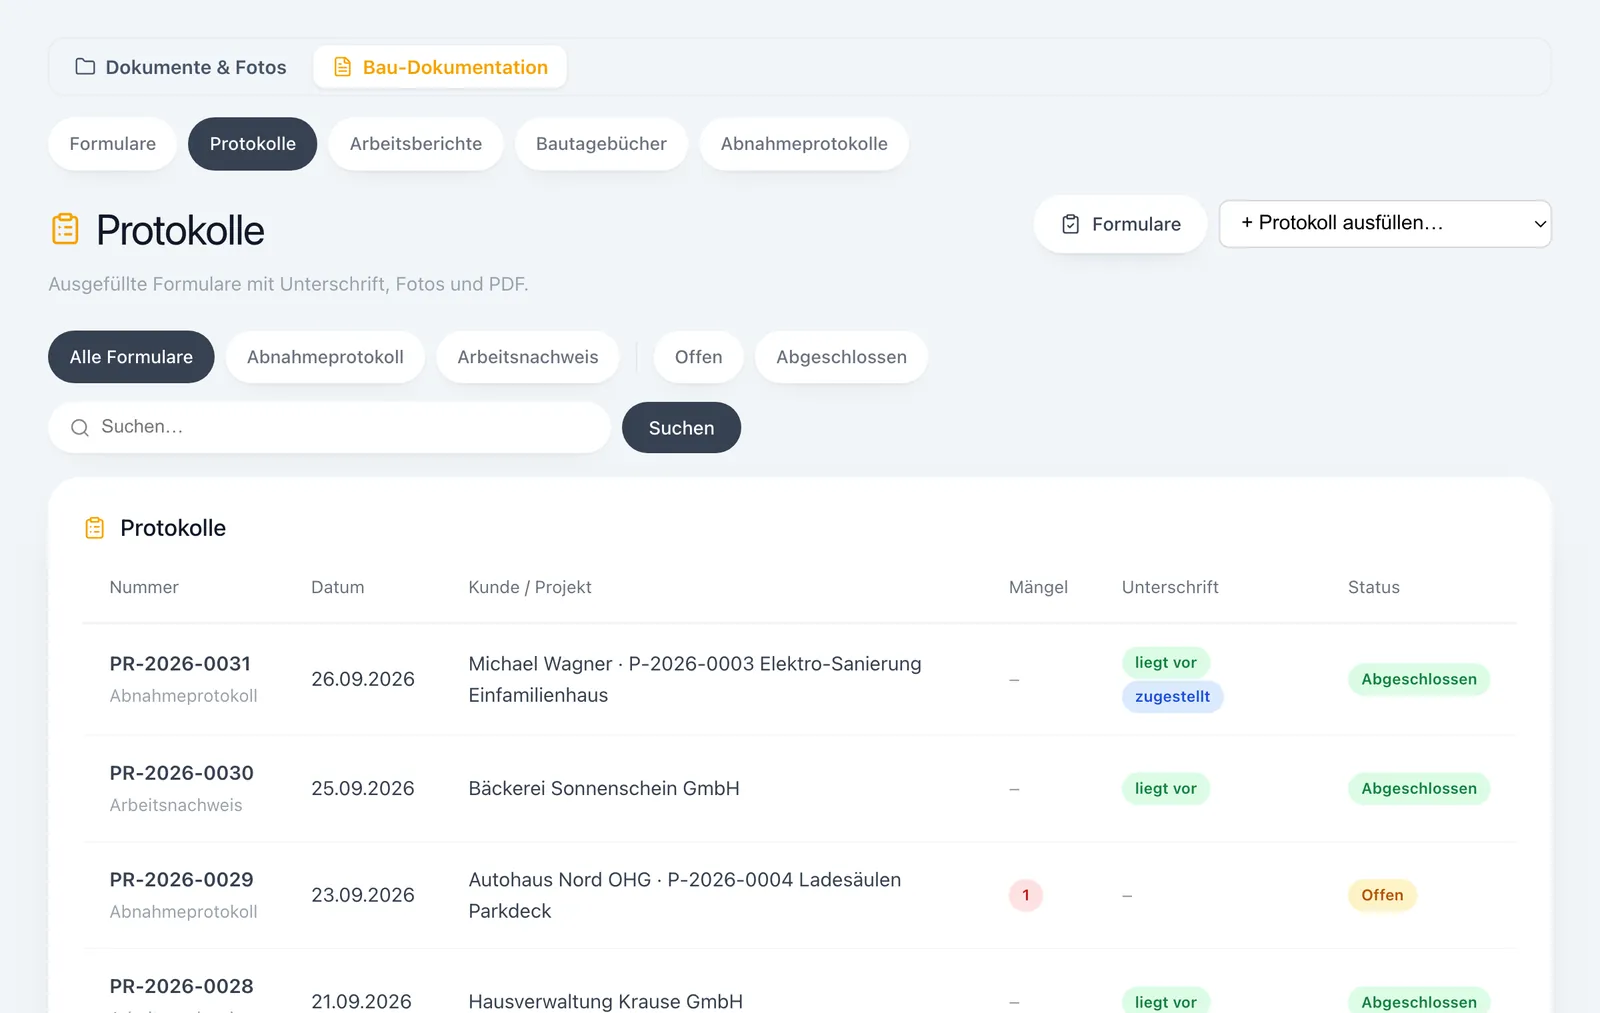Open the Bautagebücher tab

601,144
